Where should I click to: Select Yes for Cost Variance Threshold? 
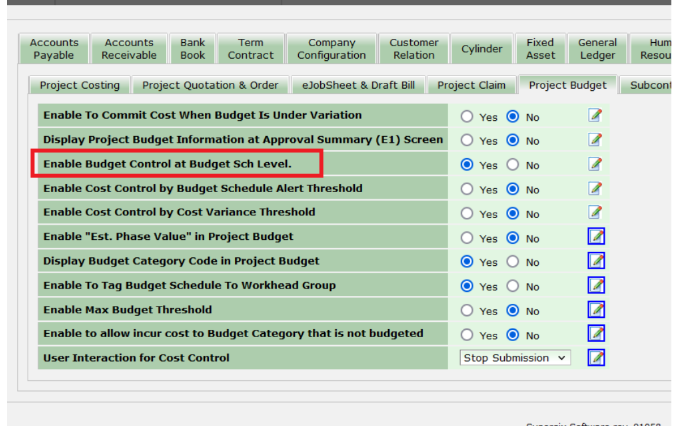point(467,213)
